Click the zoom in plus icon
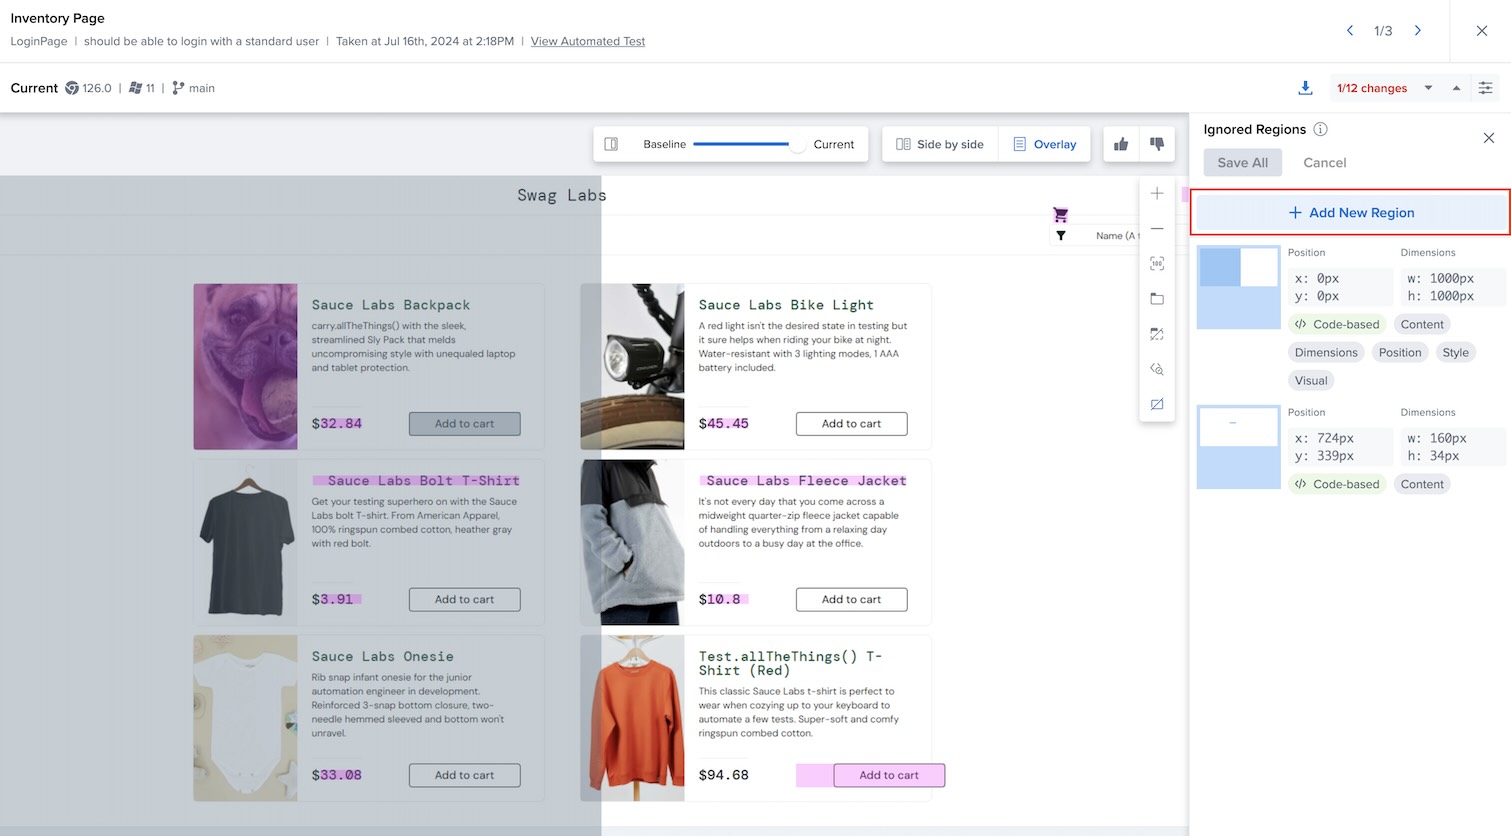The image size is (1511, 836). pyautogui.click(x=1157, y=194)
